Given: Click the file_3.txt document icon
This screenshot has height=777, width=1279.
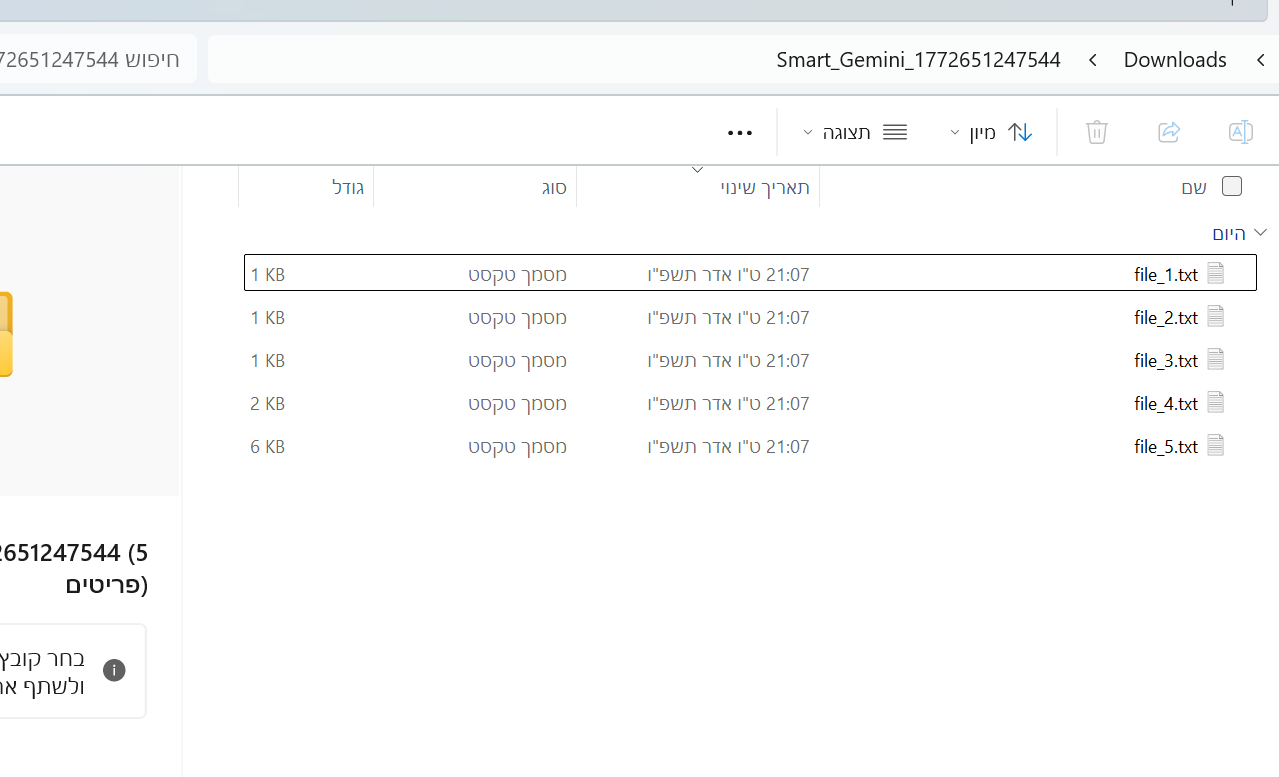Looking at the screenshot, I should (1216, 360).
